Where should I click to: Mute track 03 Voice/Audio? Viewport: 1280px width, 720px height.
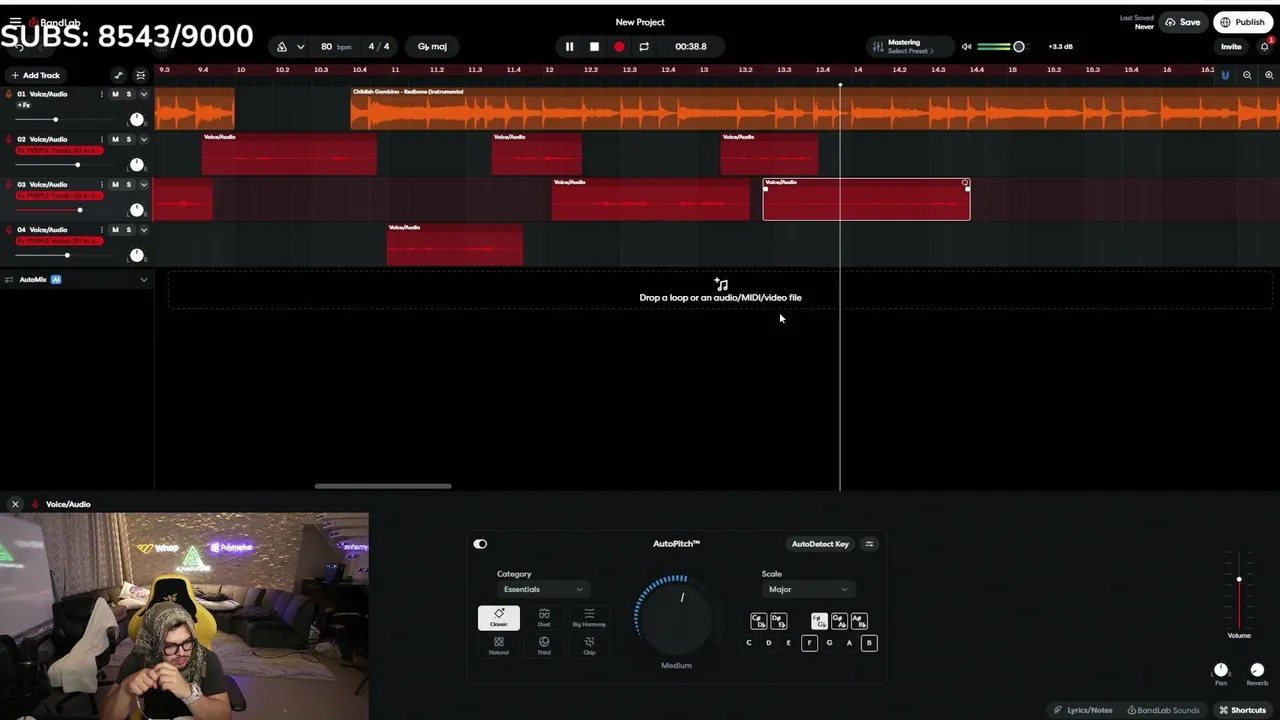115,184
